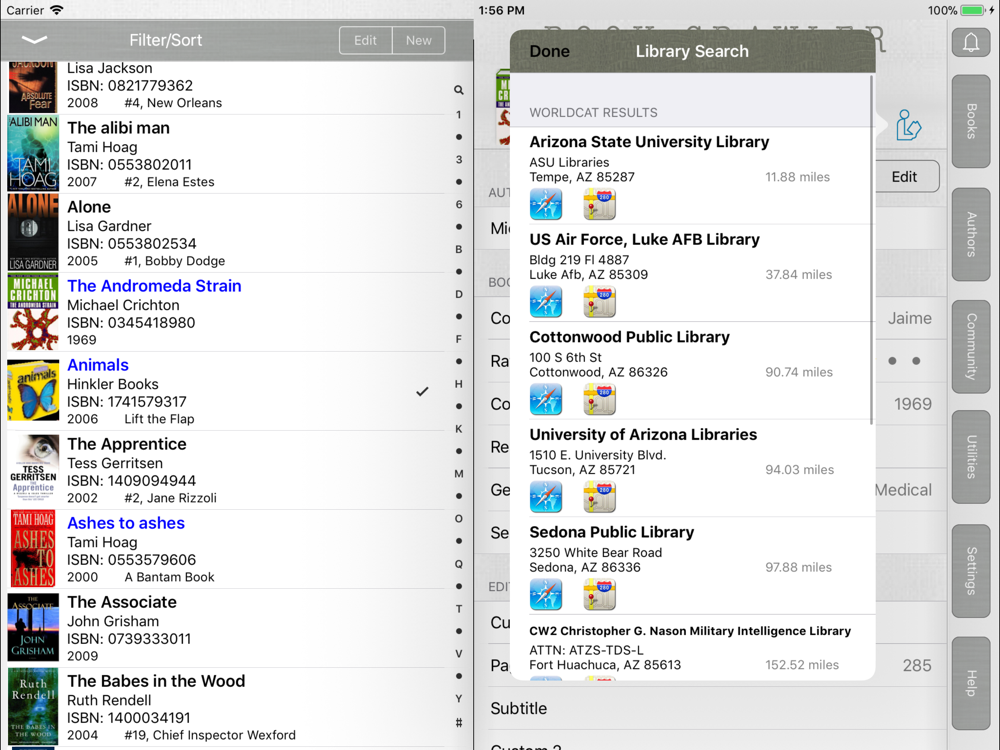Jump to letter F in the index
The width and height of the screenshot is (1000, 750).
[x=459, y=339]
